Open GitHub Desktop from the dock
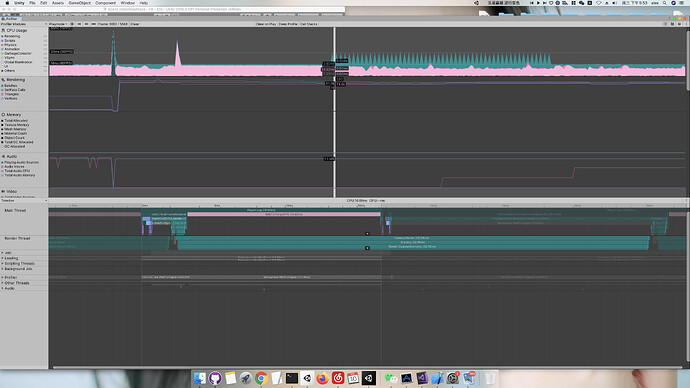This screenshot has width=690, height=388. click(x=215, y=378)
